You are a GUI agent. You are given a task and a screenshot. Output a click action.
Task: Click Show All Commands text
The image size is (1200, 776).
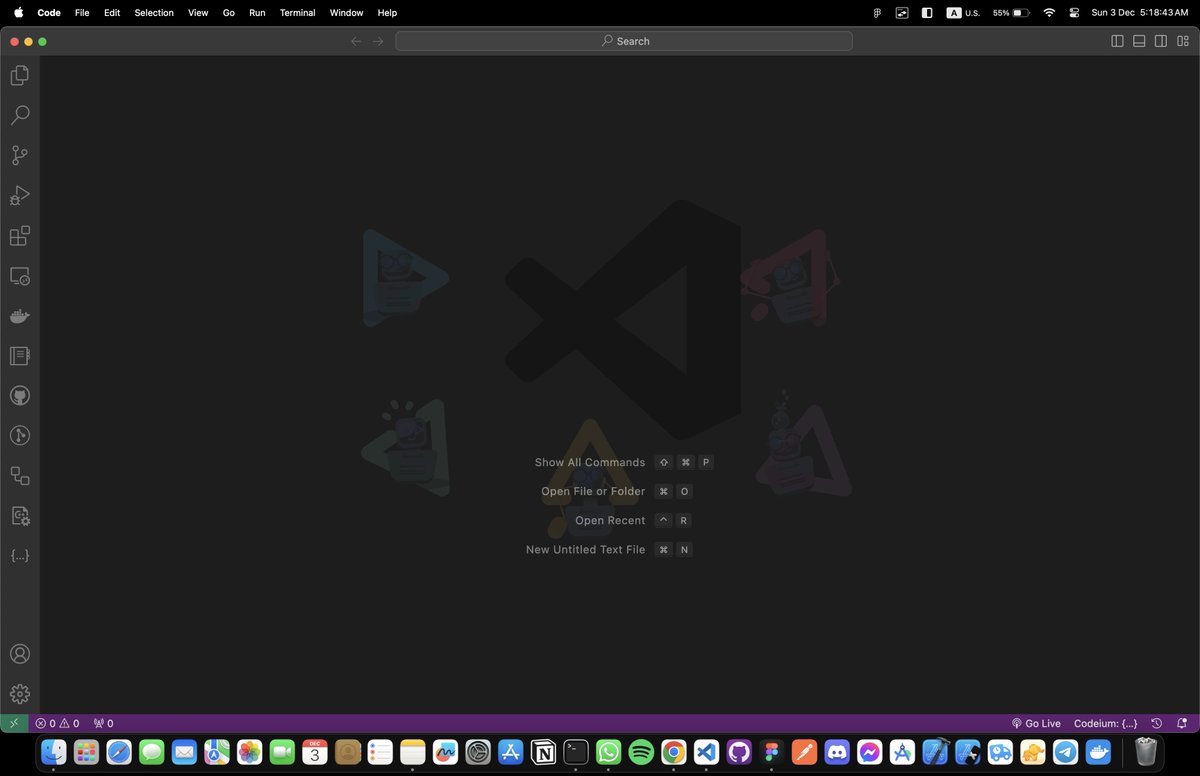[x=590, y=462]
